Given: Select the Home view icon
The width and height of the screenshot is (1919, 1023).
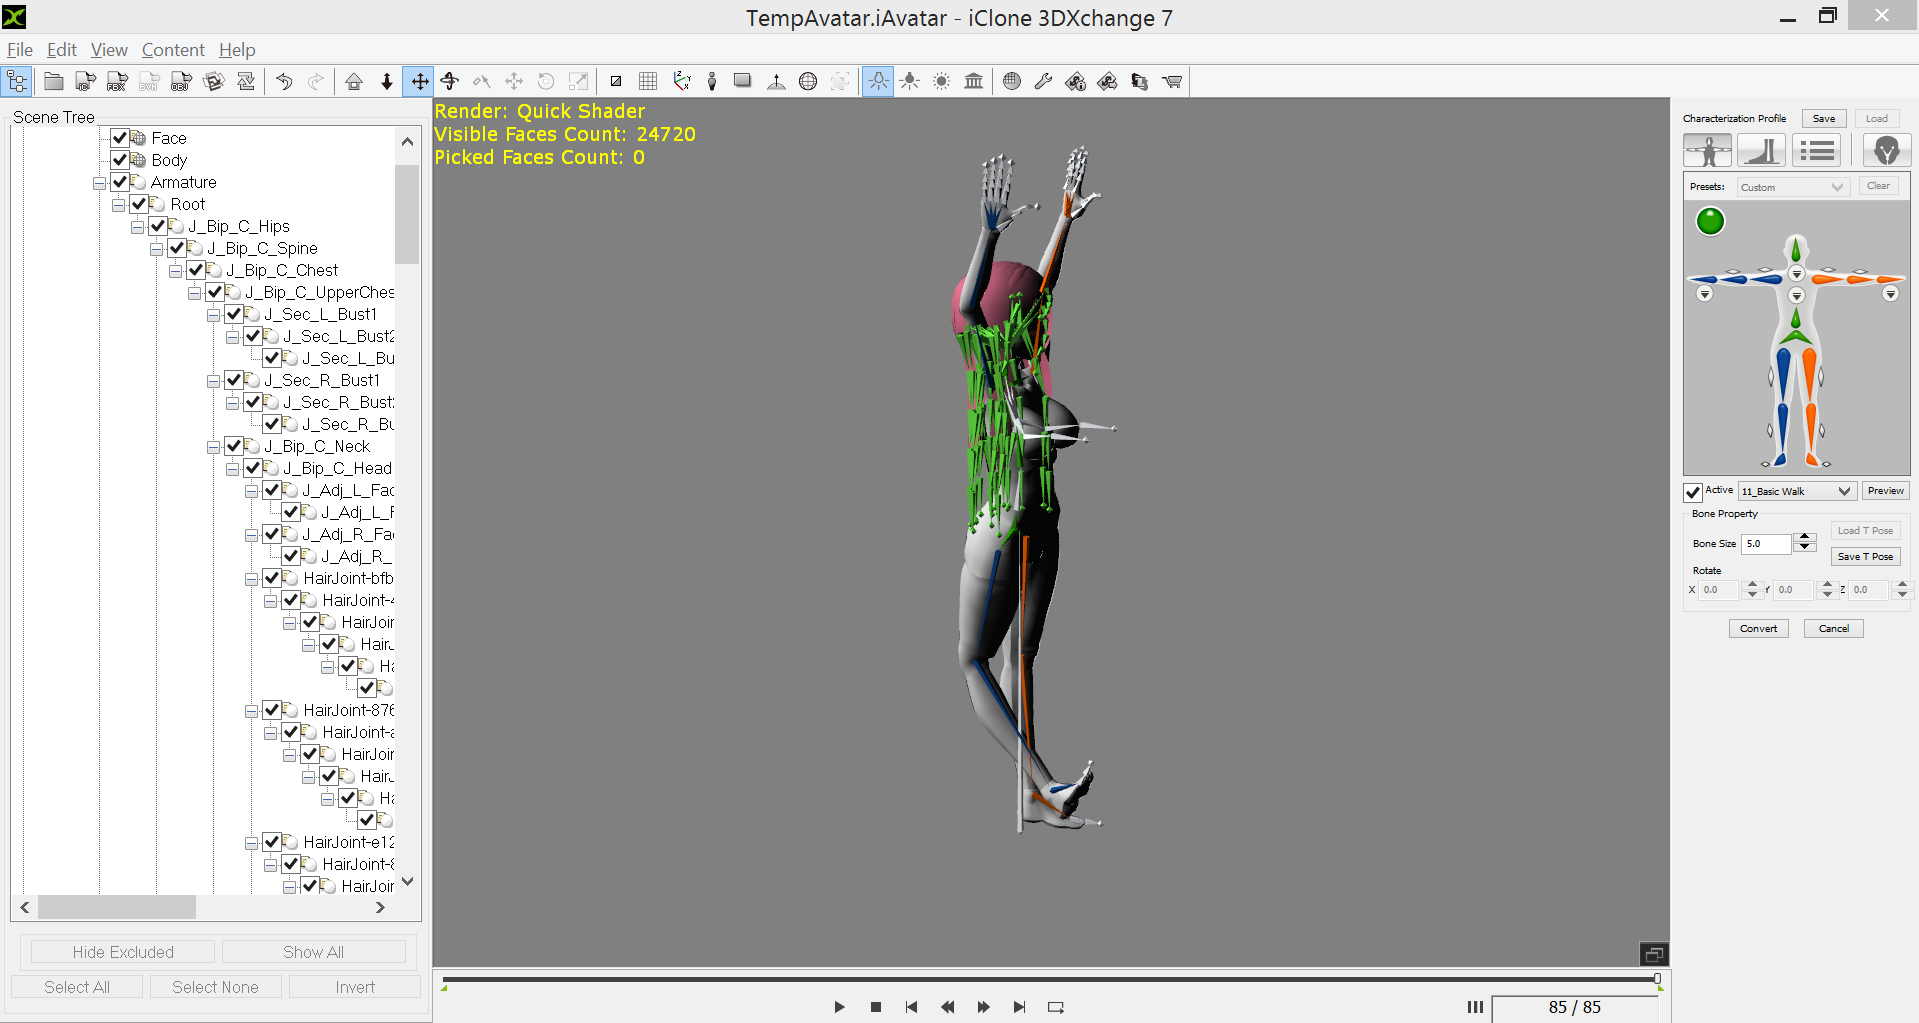Looking at the screenshot, I should tap(354, 82).
